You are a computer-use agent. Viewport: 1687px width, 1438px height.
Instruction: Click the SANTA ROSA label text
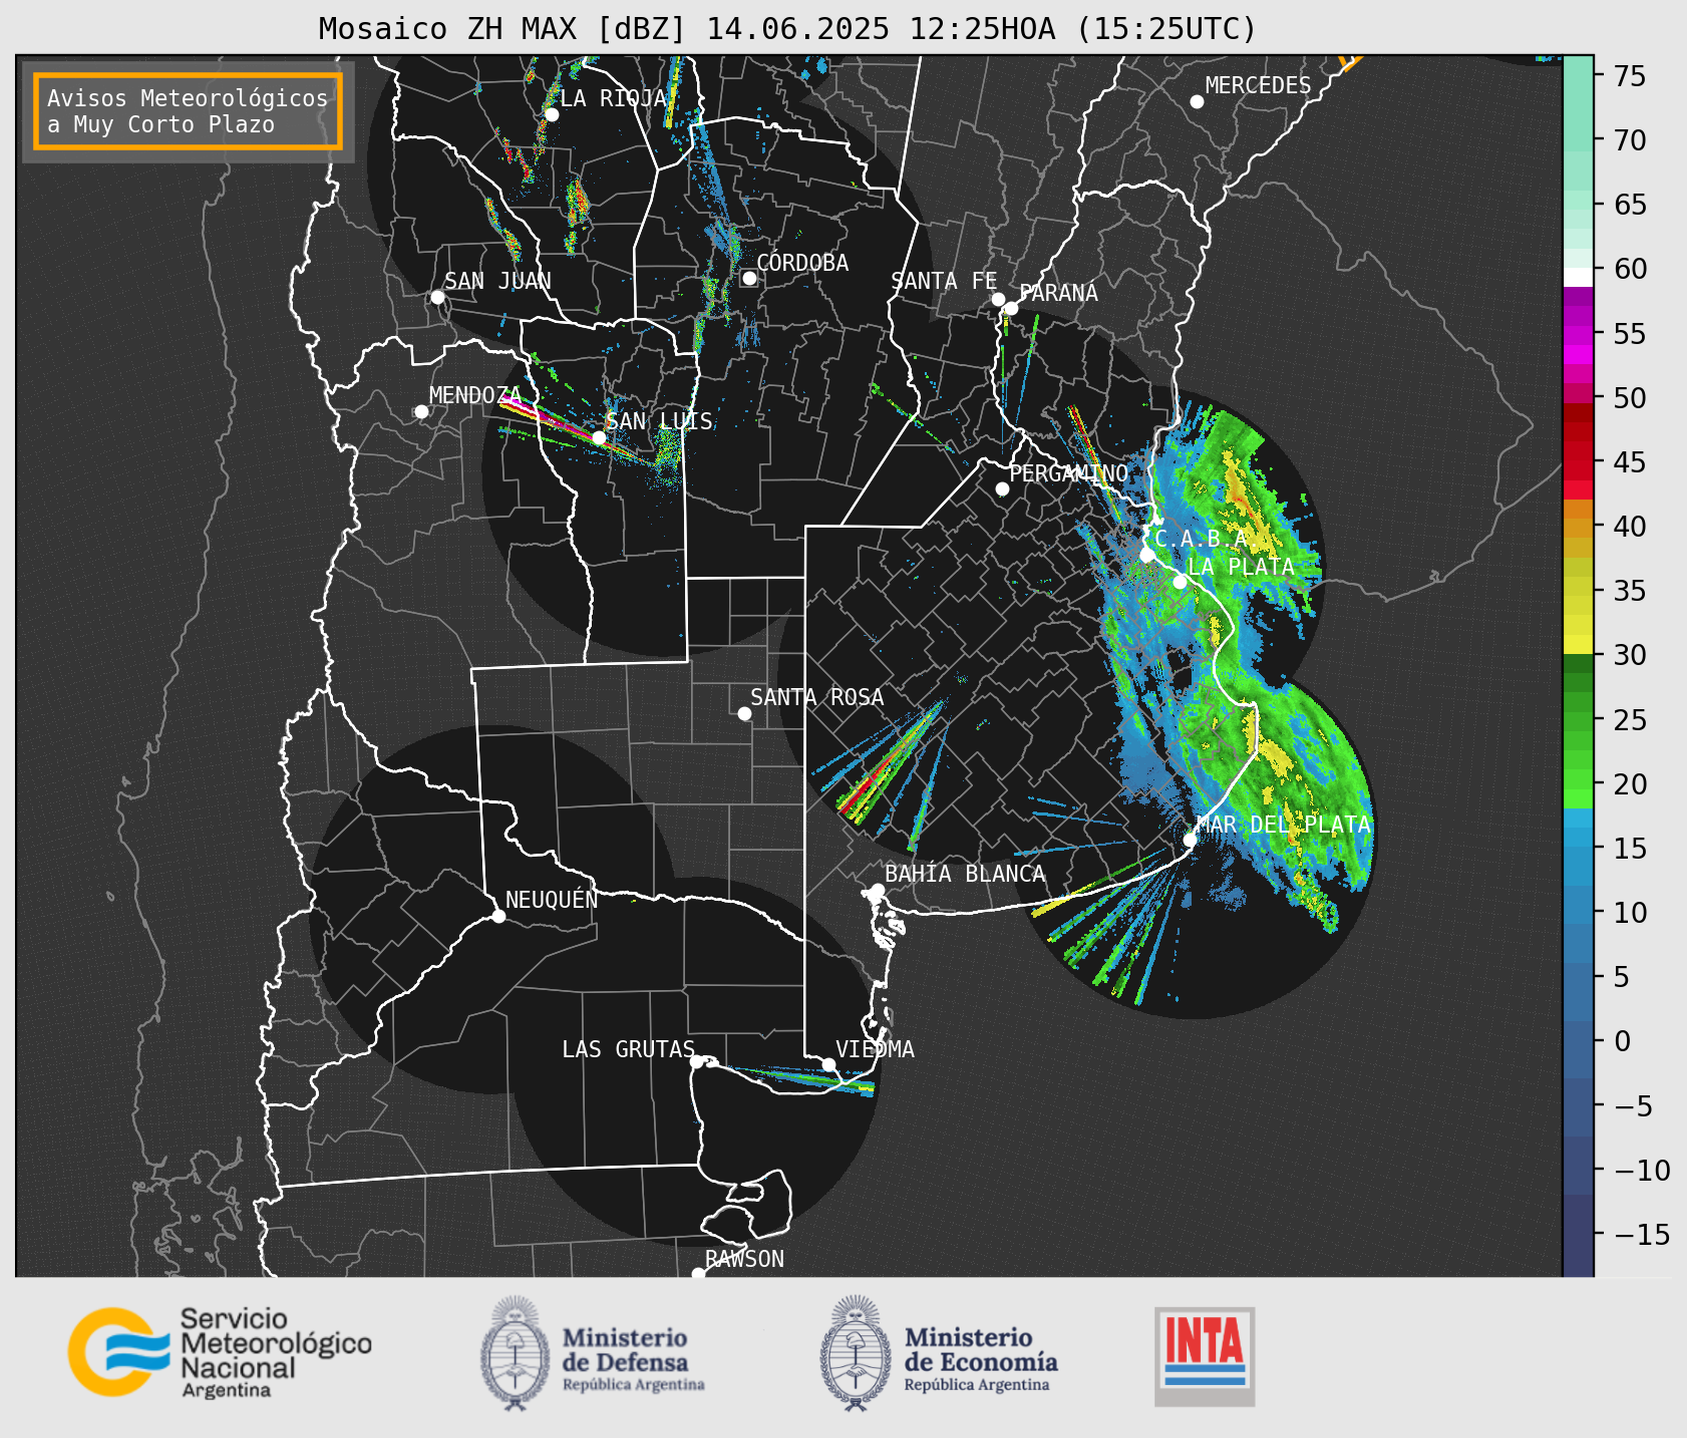click(x=817, y=697)
